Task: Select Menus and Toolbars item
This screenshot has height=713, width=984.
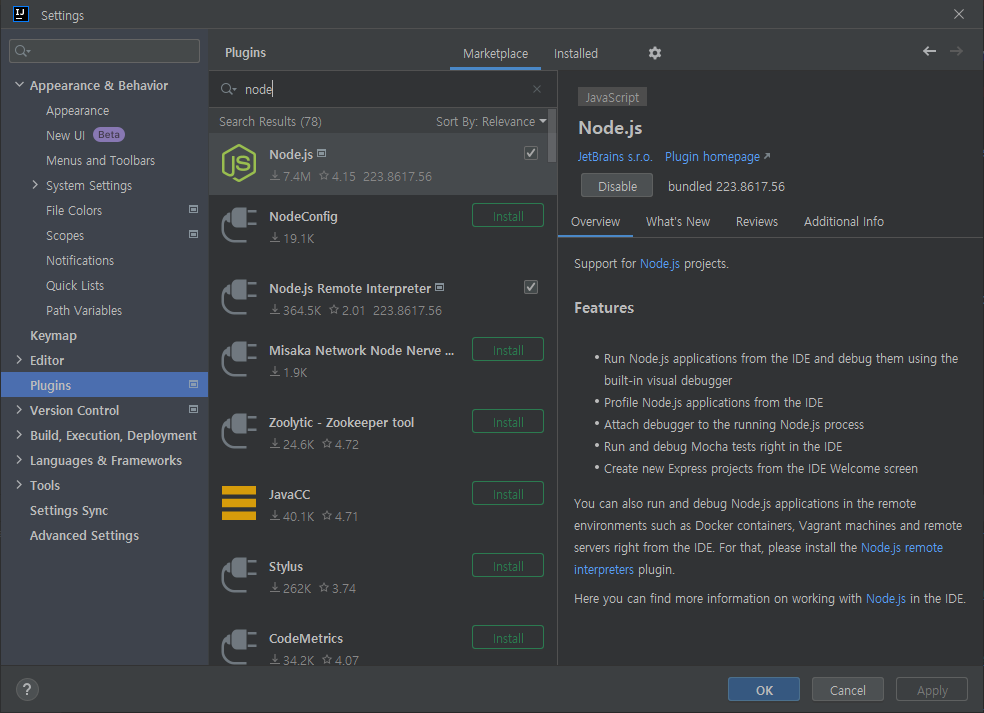Action: point(100,160)
